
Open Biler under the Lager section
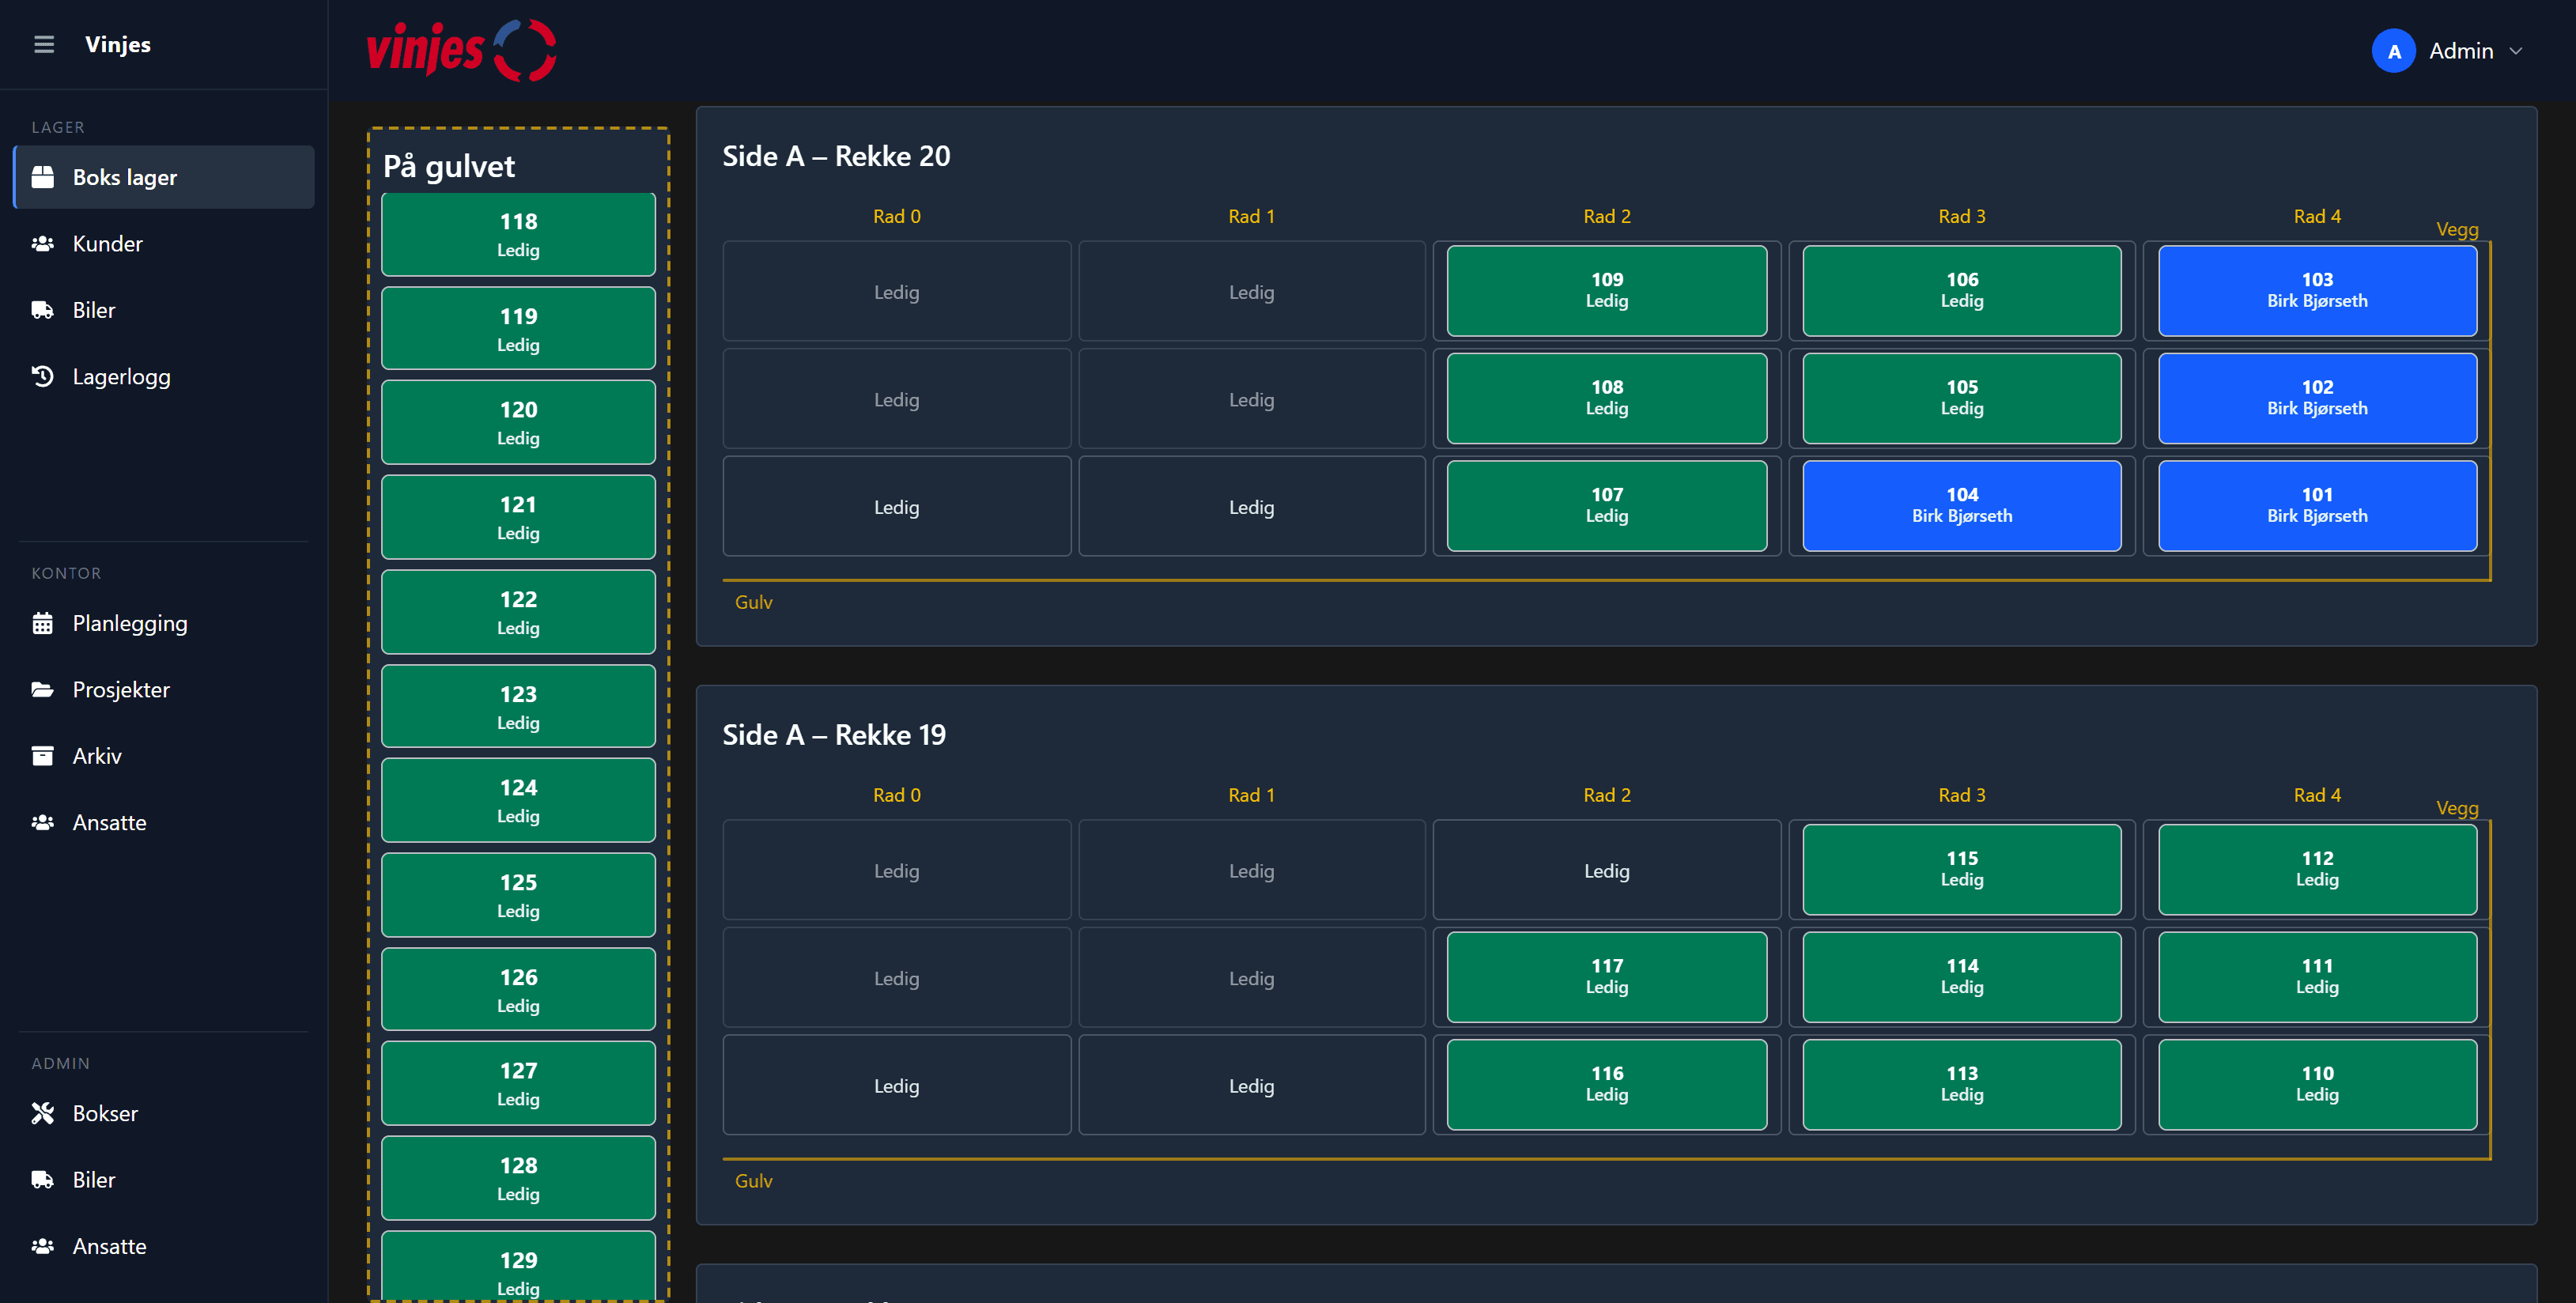click(94, 310)
